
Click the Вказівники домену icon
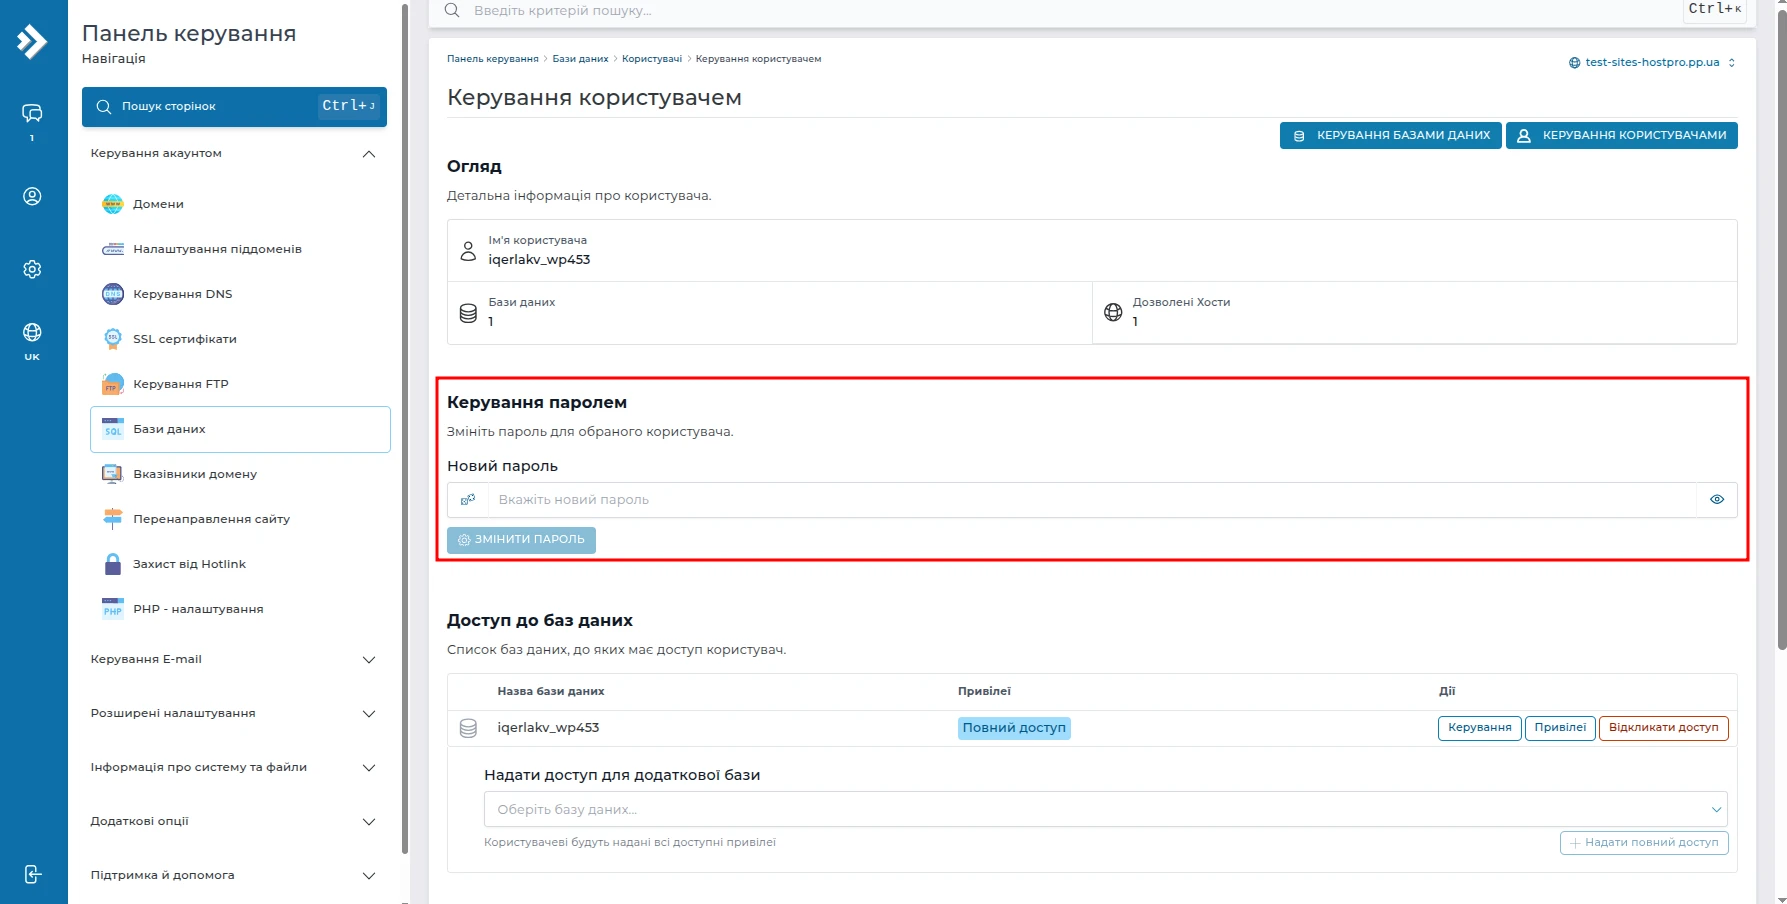click(x=113, y=474)
